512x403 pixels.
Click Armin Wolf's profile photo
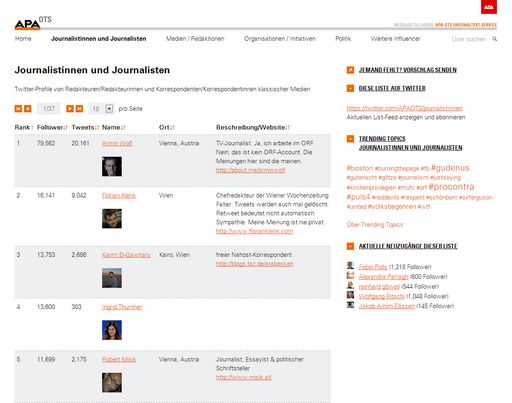tap(112, 166)
